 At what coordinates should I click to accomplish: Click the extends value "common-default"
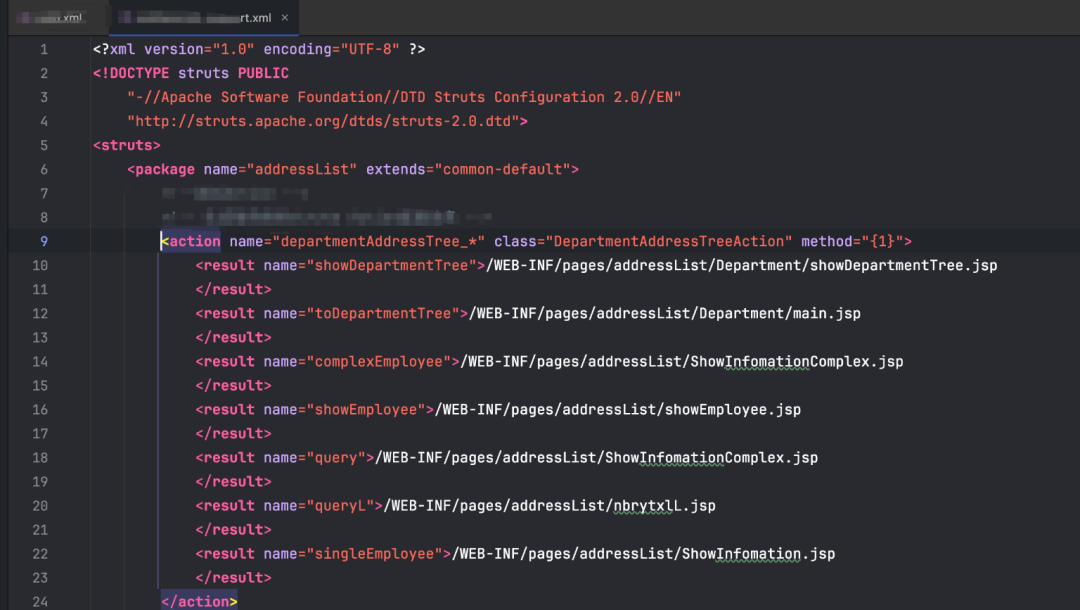point(502,170)
